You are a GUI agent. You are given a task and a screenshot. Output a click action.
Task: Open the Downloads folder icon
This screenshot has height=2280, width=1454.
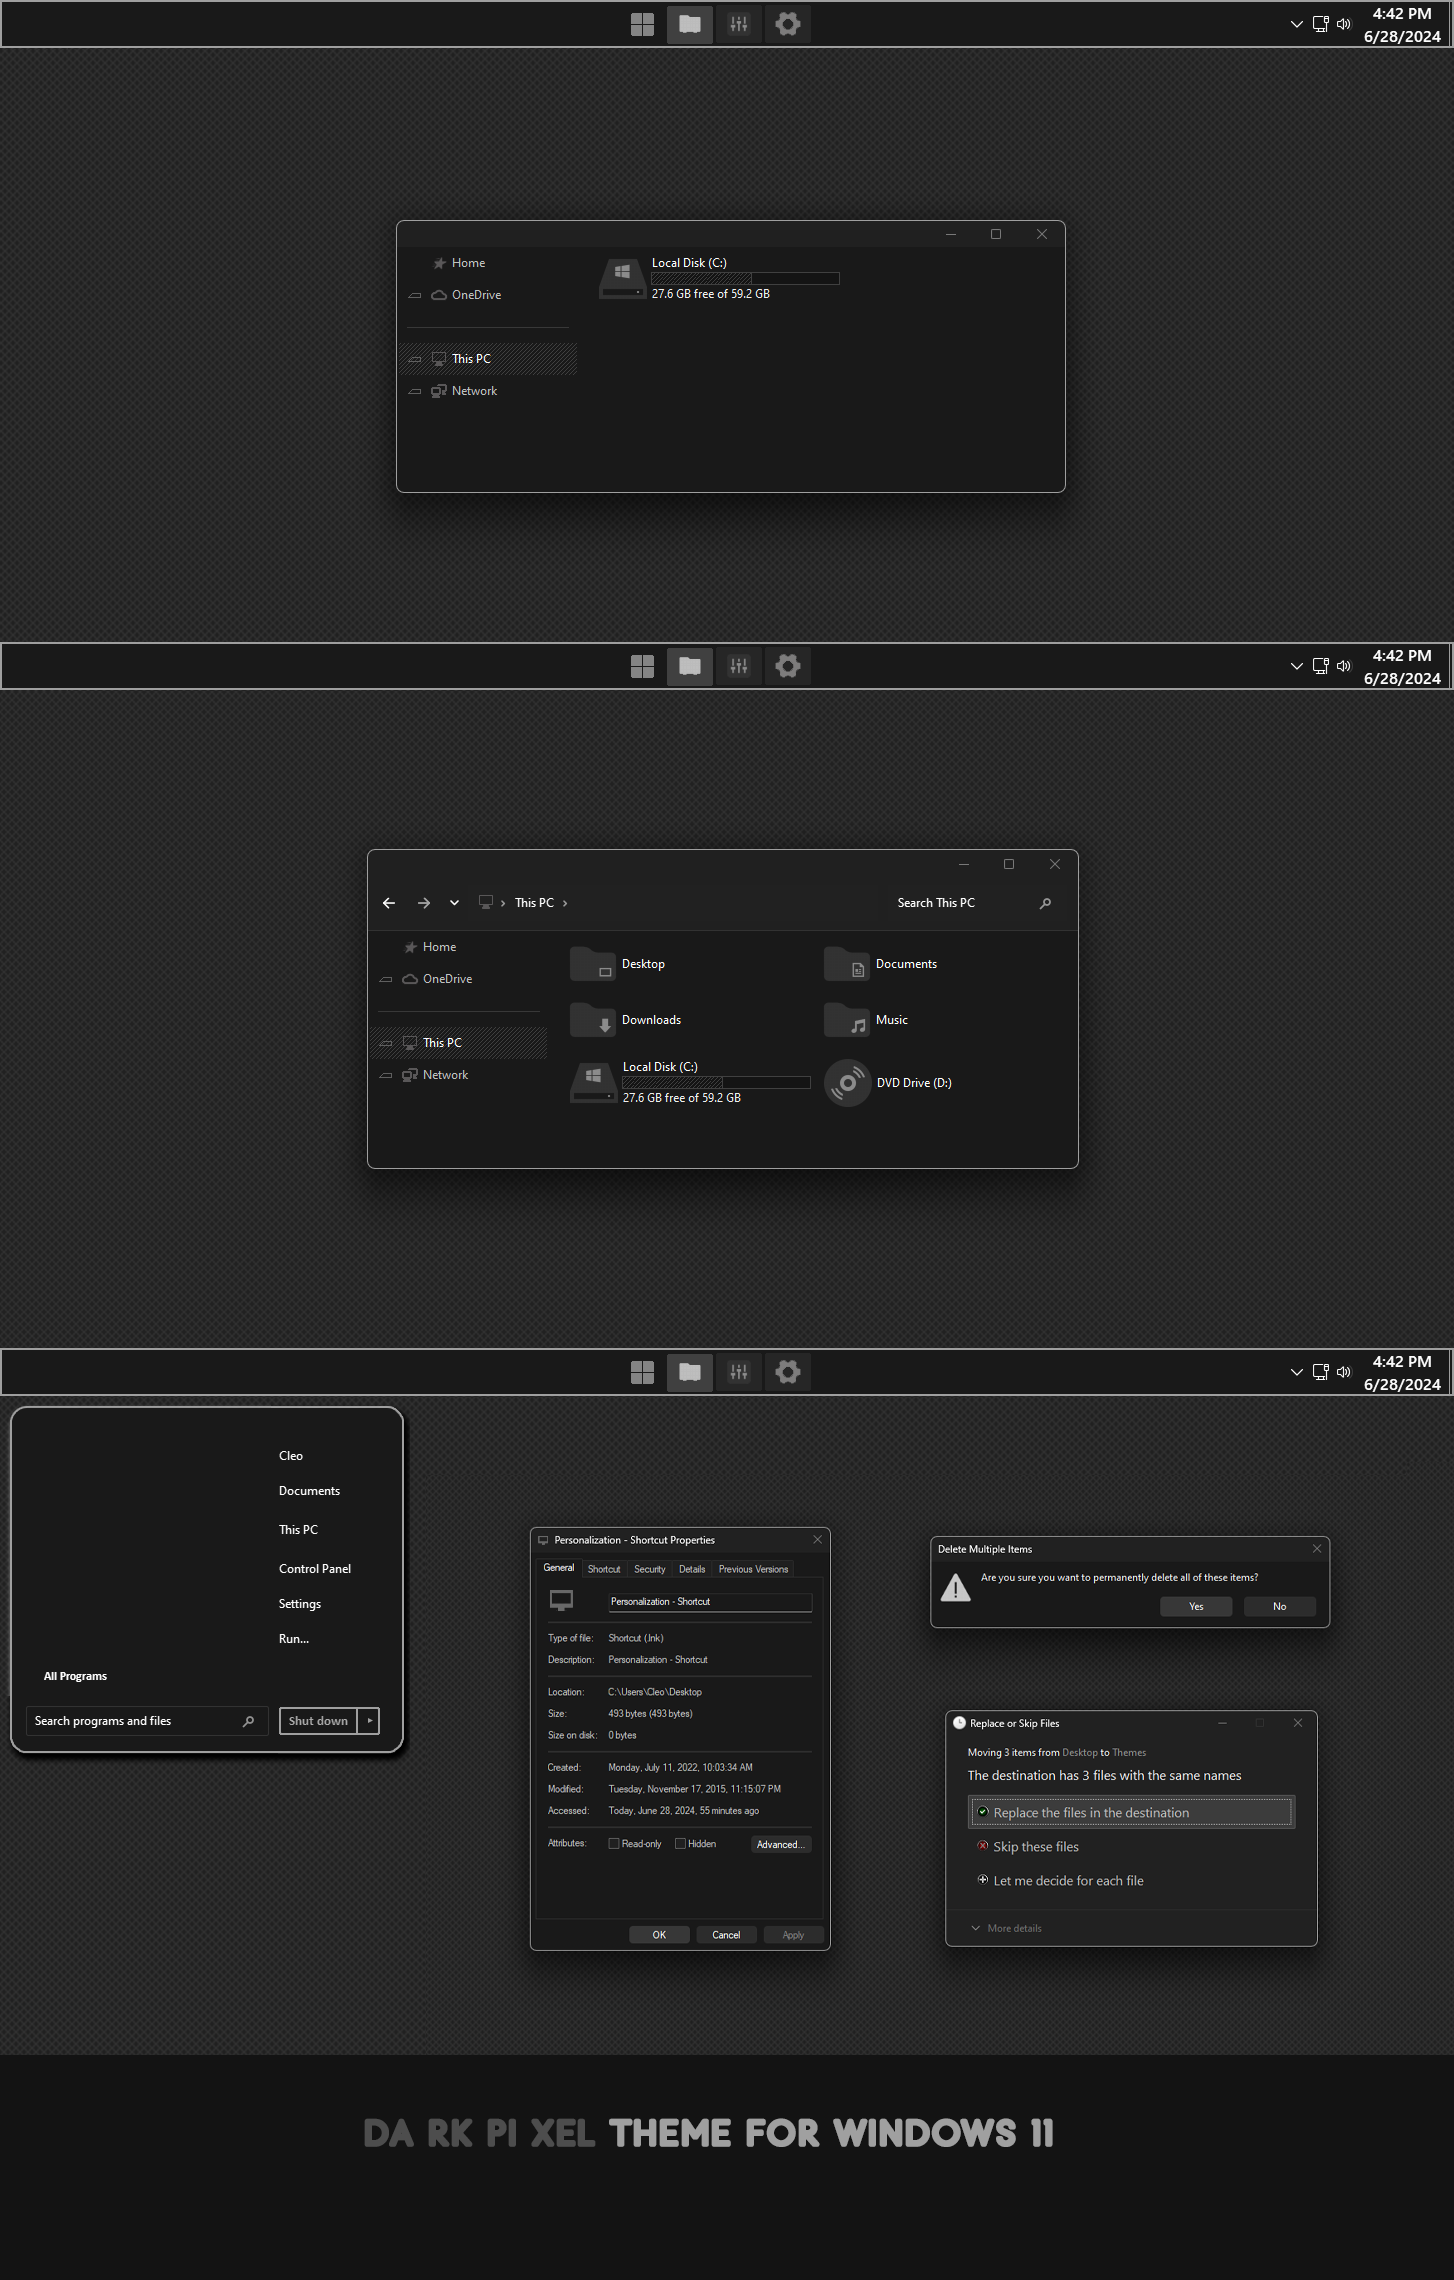click(x=592, y=1020)
